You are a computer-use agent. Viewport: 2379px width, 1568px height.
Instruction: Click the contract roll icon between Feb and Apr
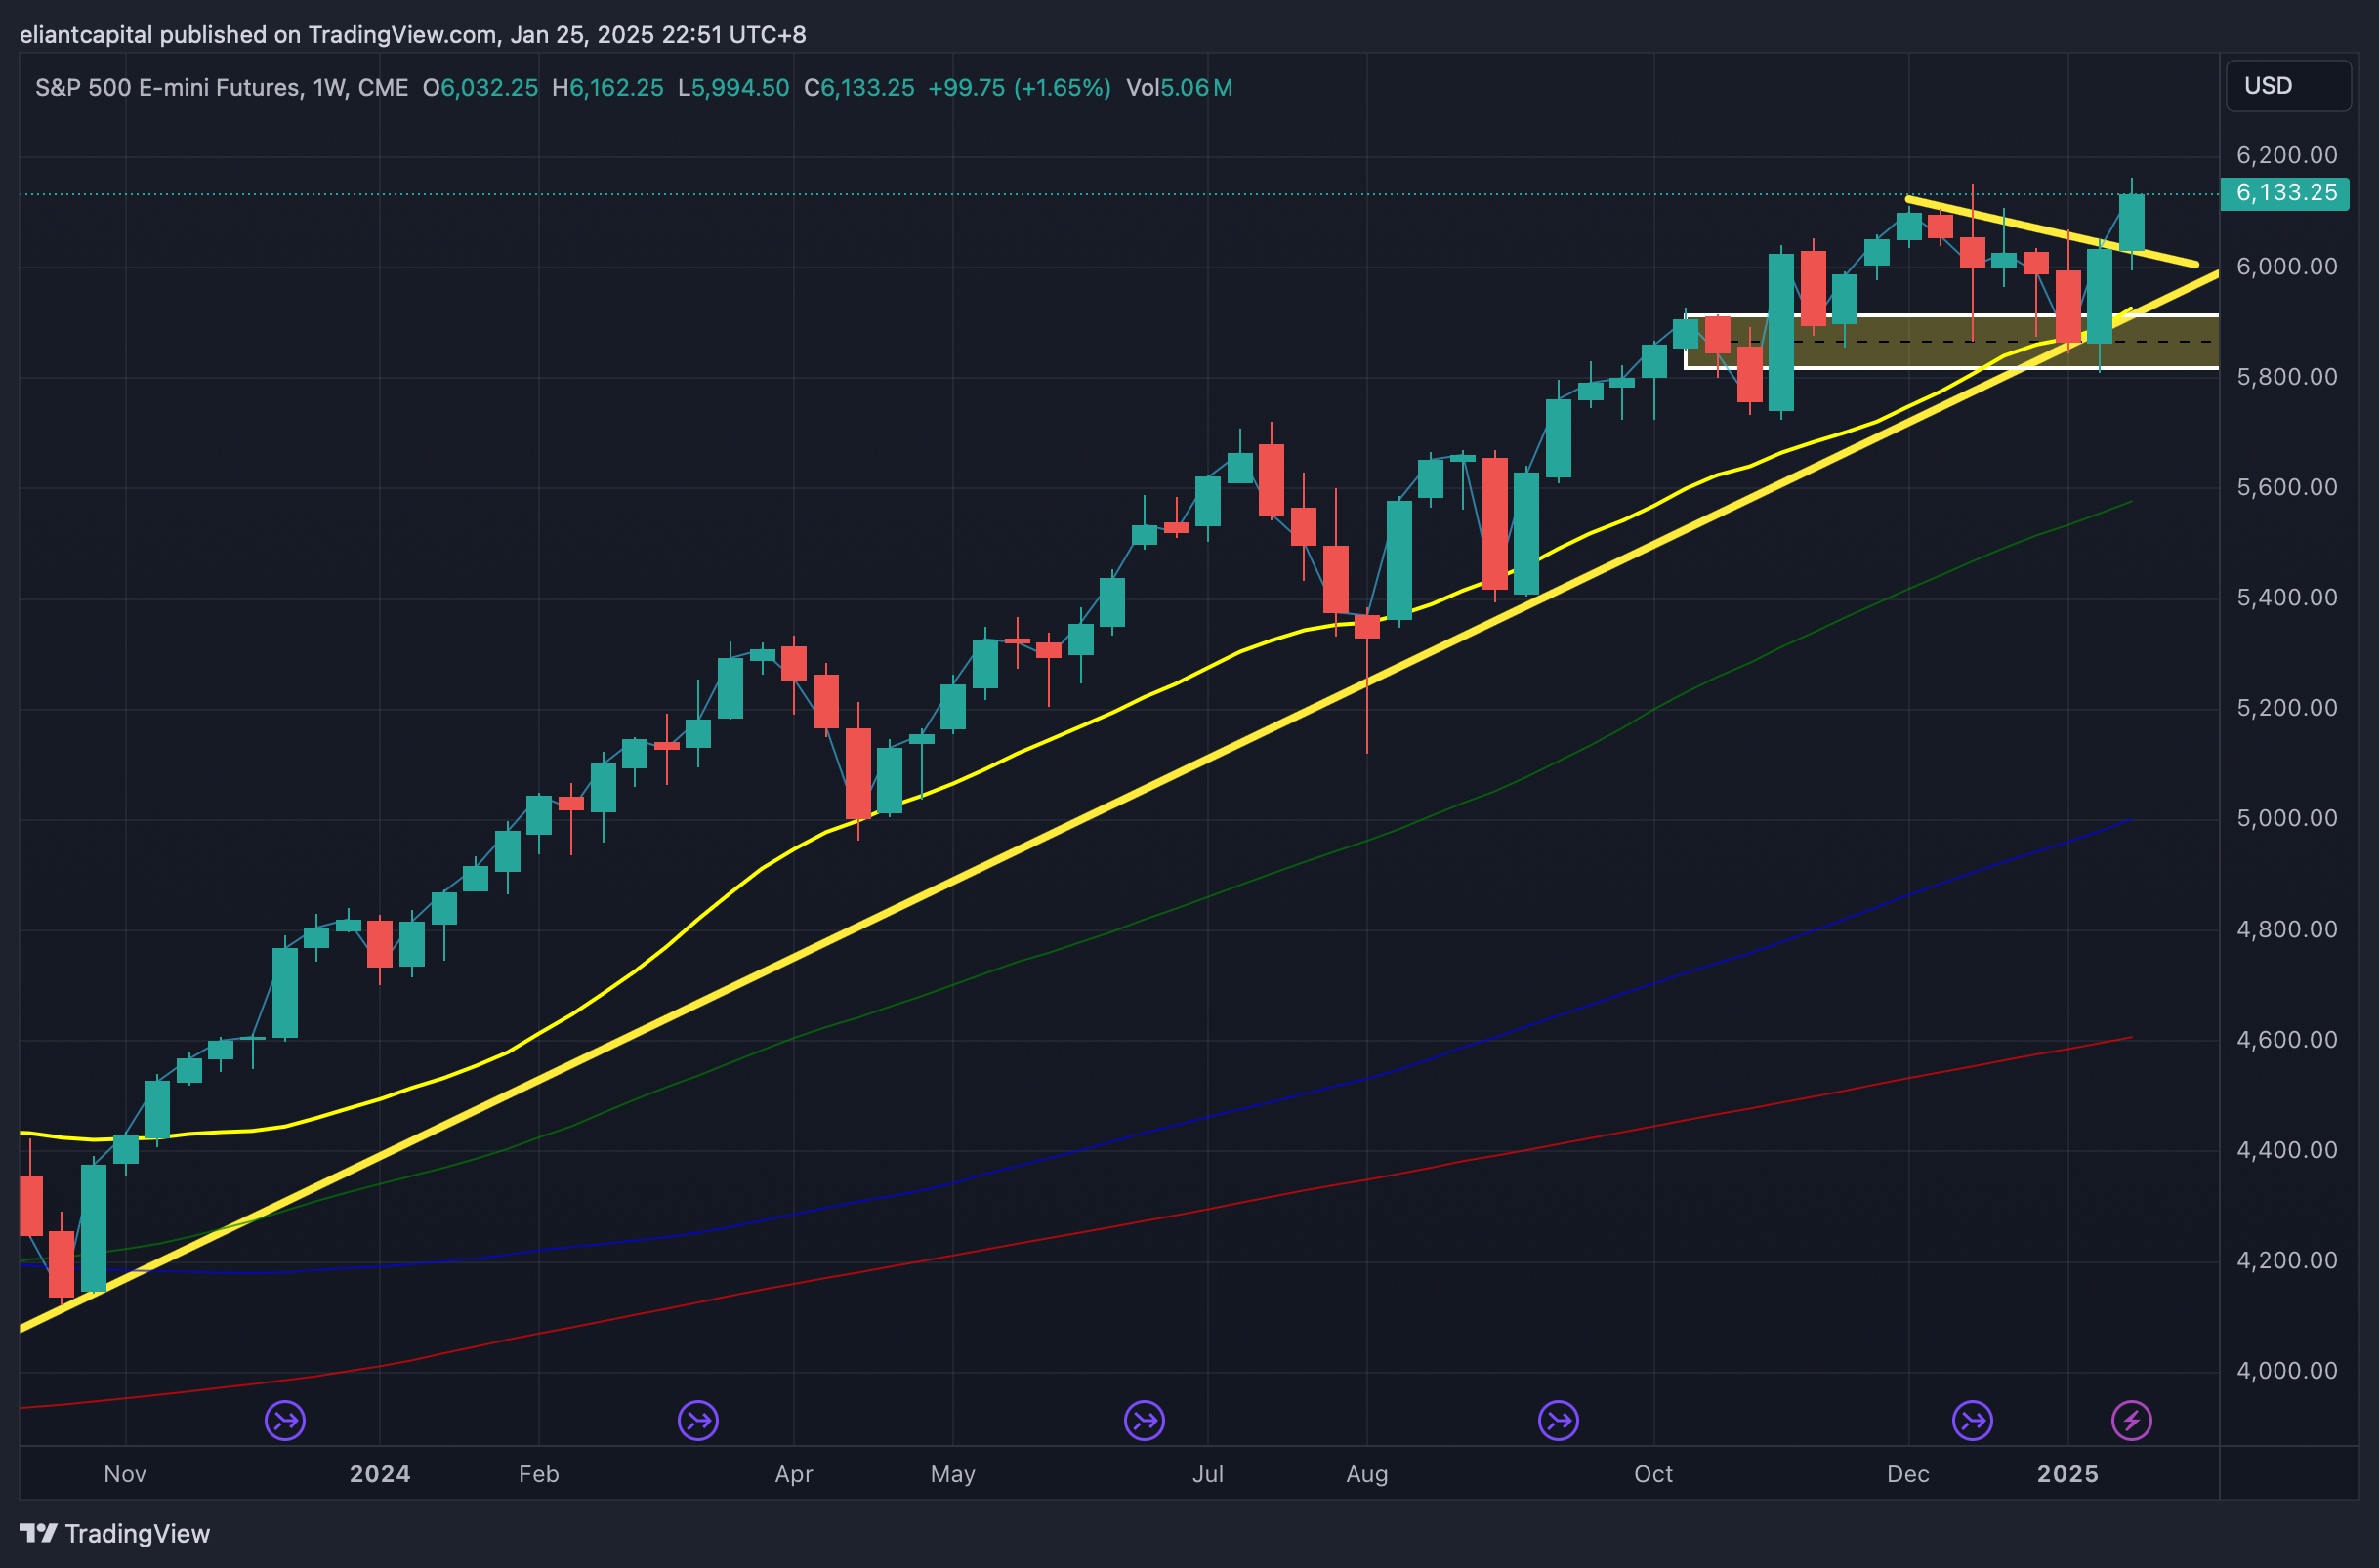point(698,1420)
